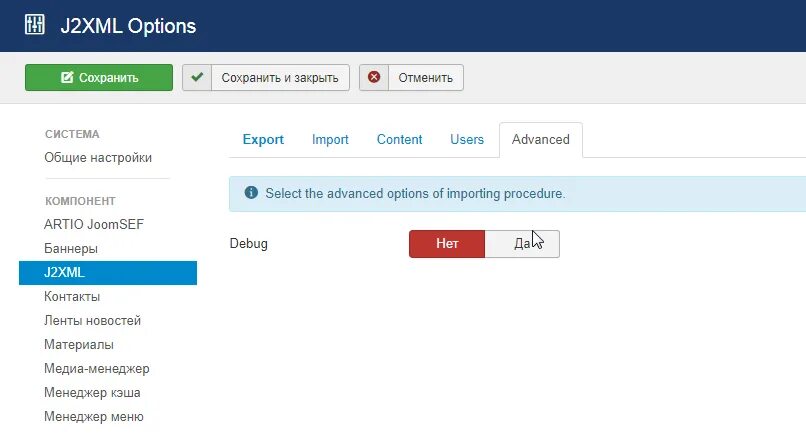Image resolution: width=806 pixels, height=435 pixels.
Task: Select the Advanced tab
Action: click(x=541, y=140)
